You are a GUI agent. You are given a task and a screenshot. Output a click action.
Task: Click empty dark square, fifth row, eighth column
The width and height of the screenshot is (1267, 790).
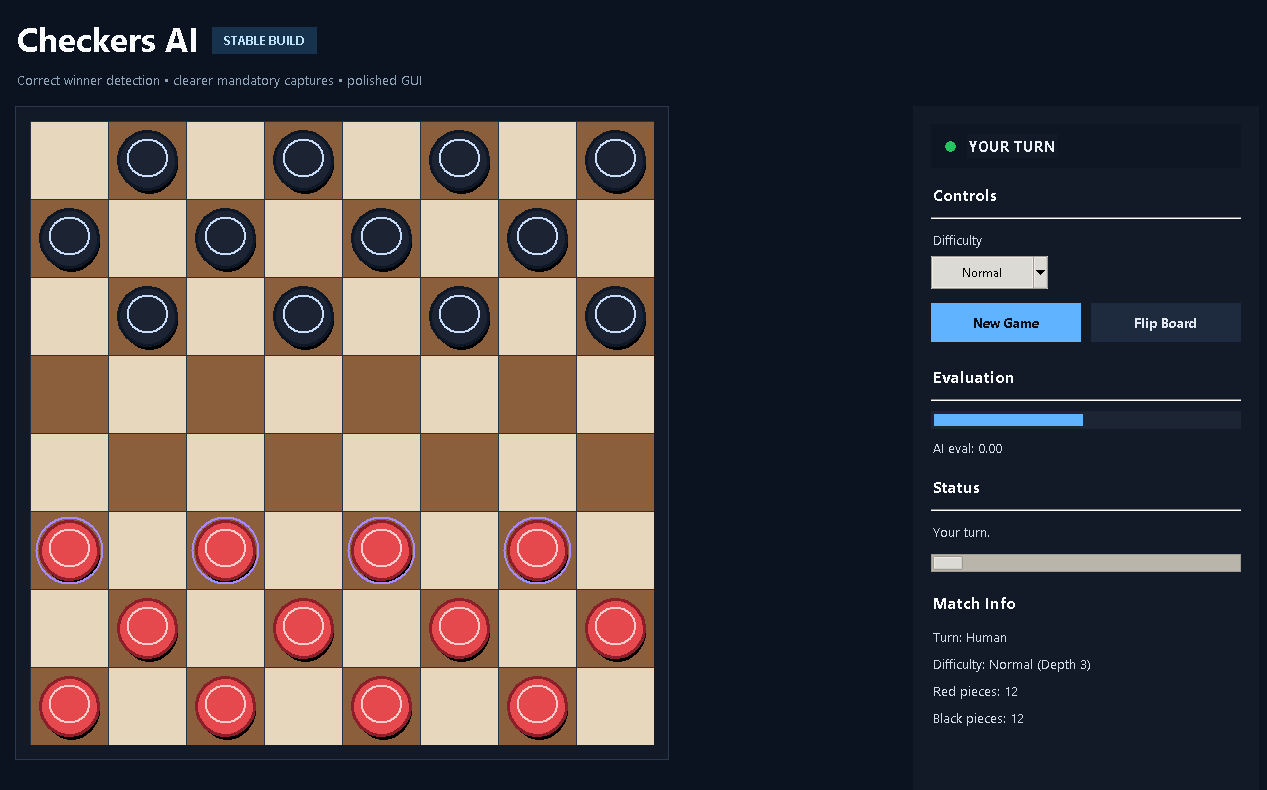pos(616,472)
